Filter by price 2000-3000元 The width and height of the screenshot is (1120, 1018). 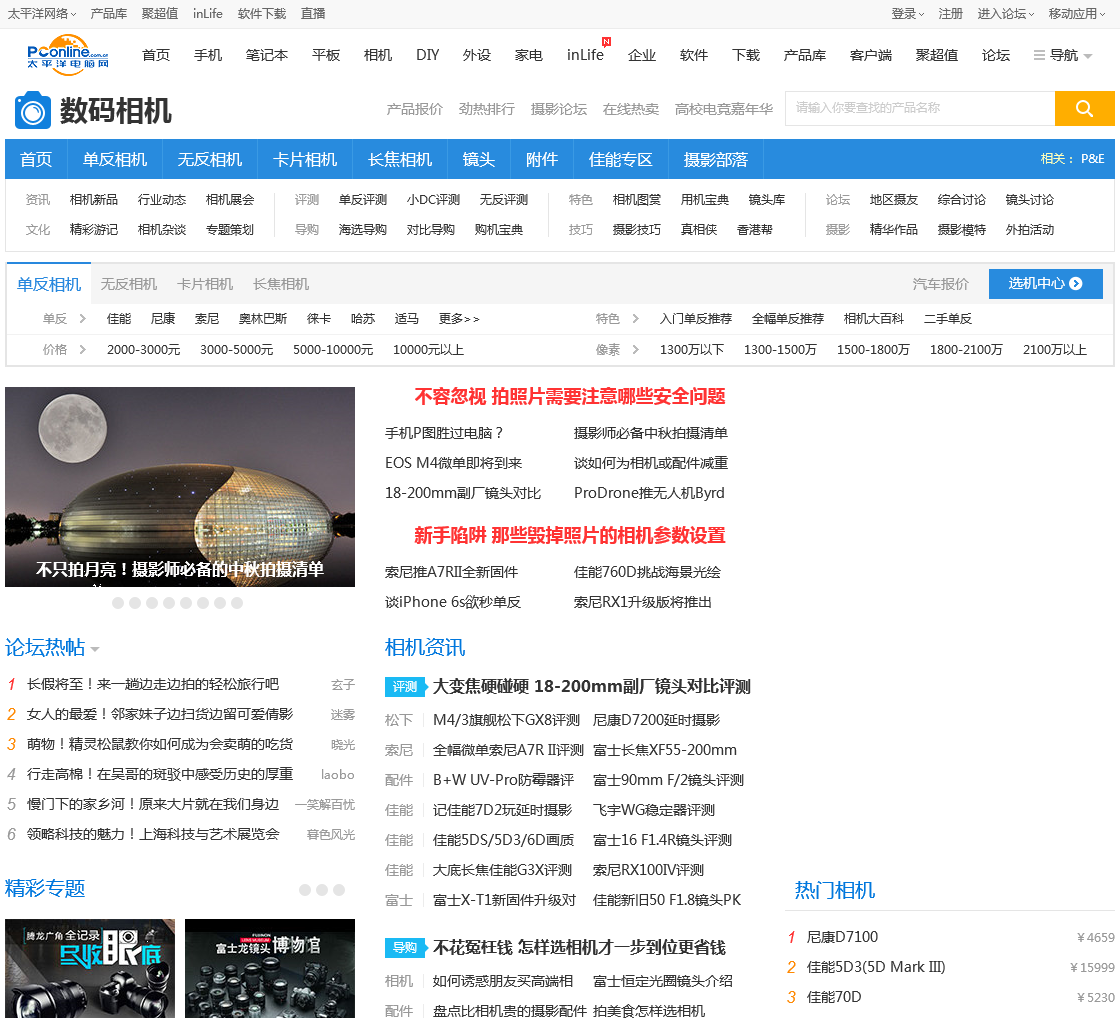144,349
